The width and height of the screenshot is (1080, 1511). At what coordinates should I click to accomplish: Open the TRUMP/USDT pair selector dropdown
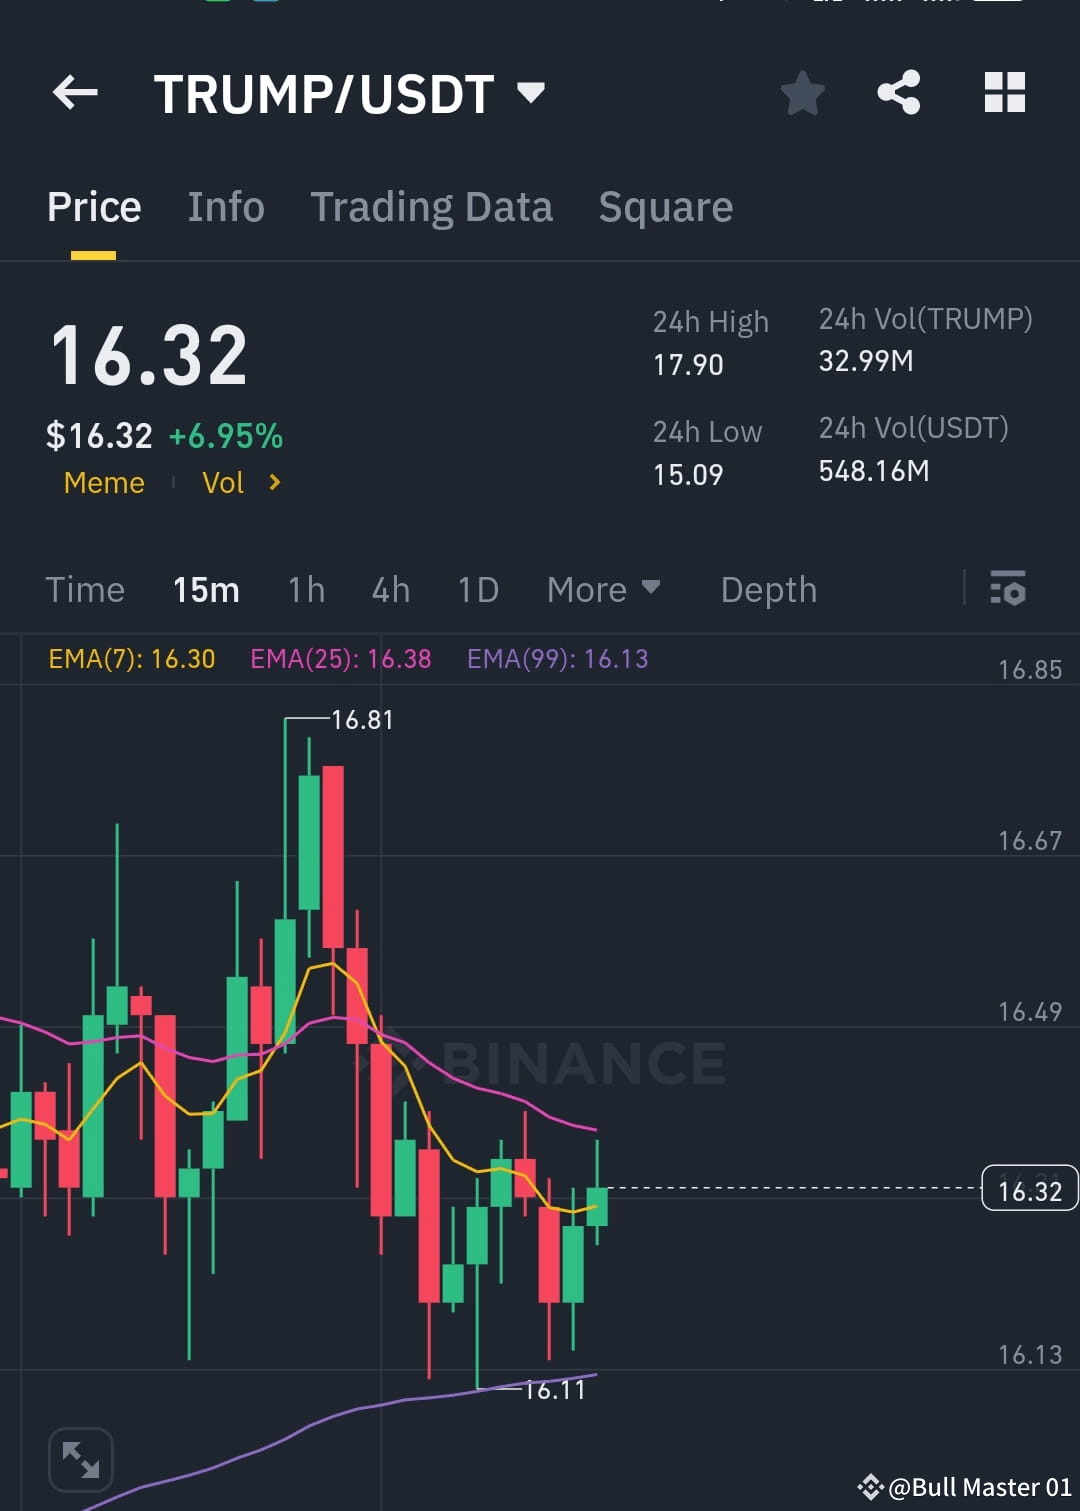(531, 92)
